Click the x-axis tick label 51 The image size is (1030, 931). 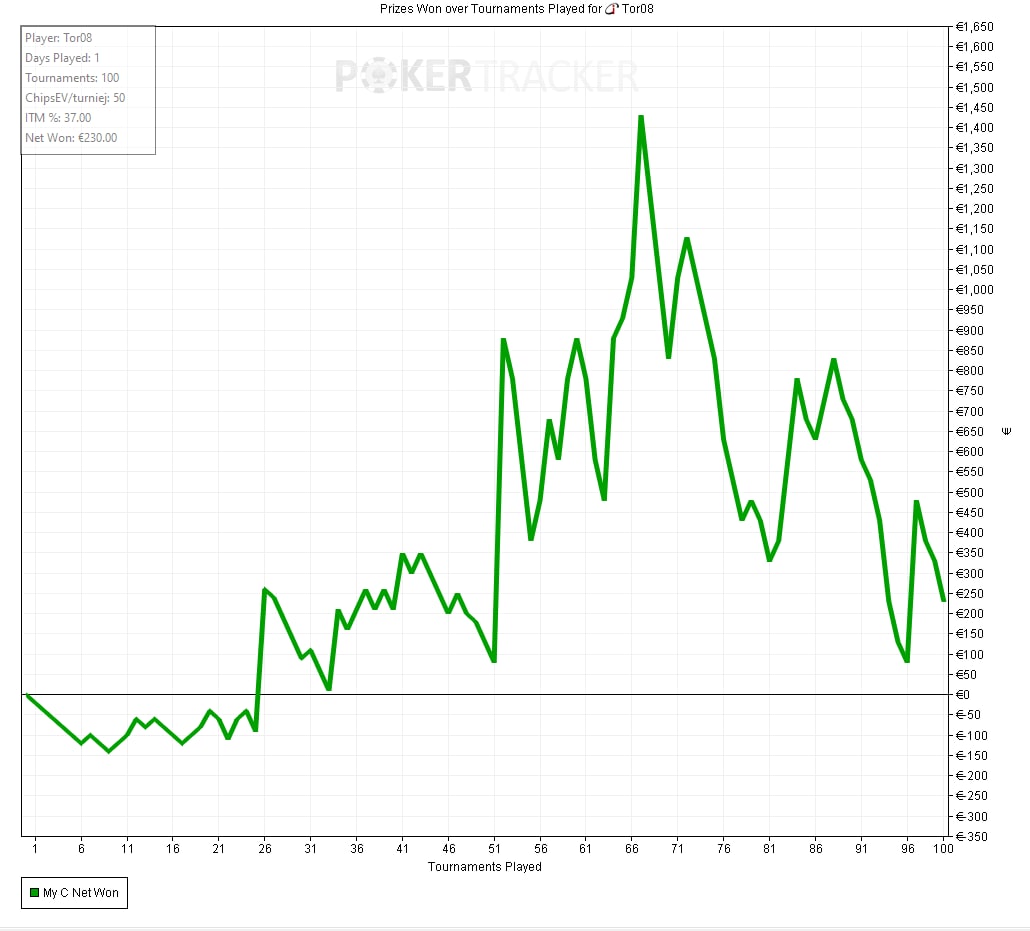494,849
